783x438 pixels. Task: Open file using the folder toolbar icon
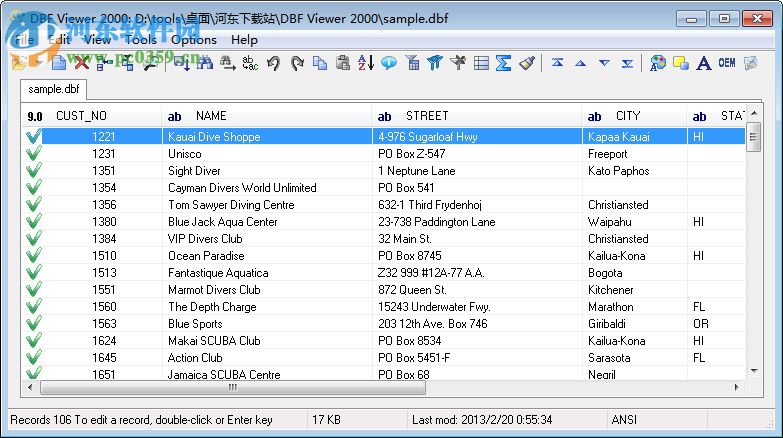coord(19,63)
